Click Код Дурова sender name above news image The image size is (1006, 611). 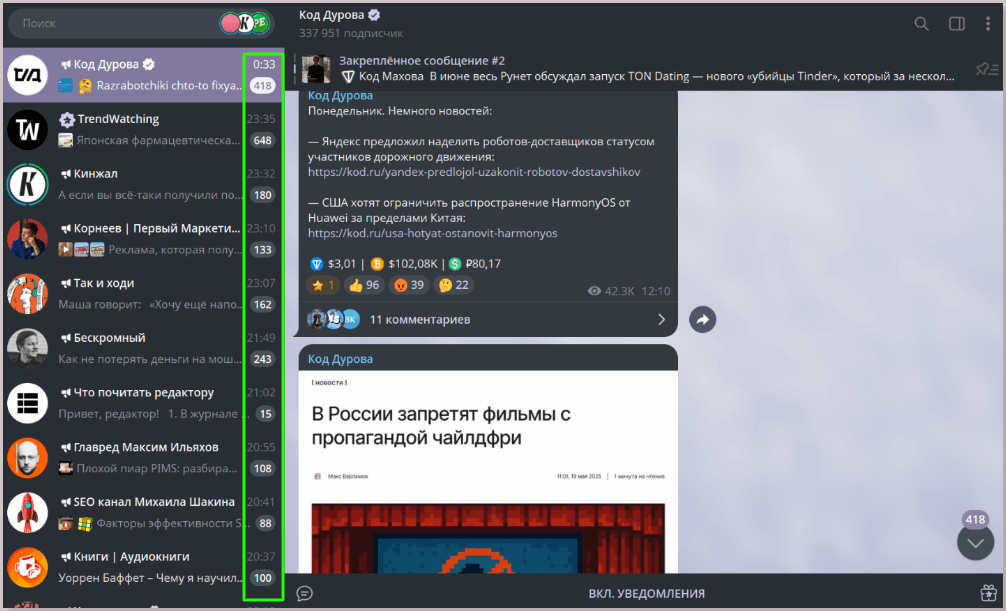[x=340, y=359]
